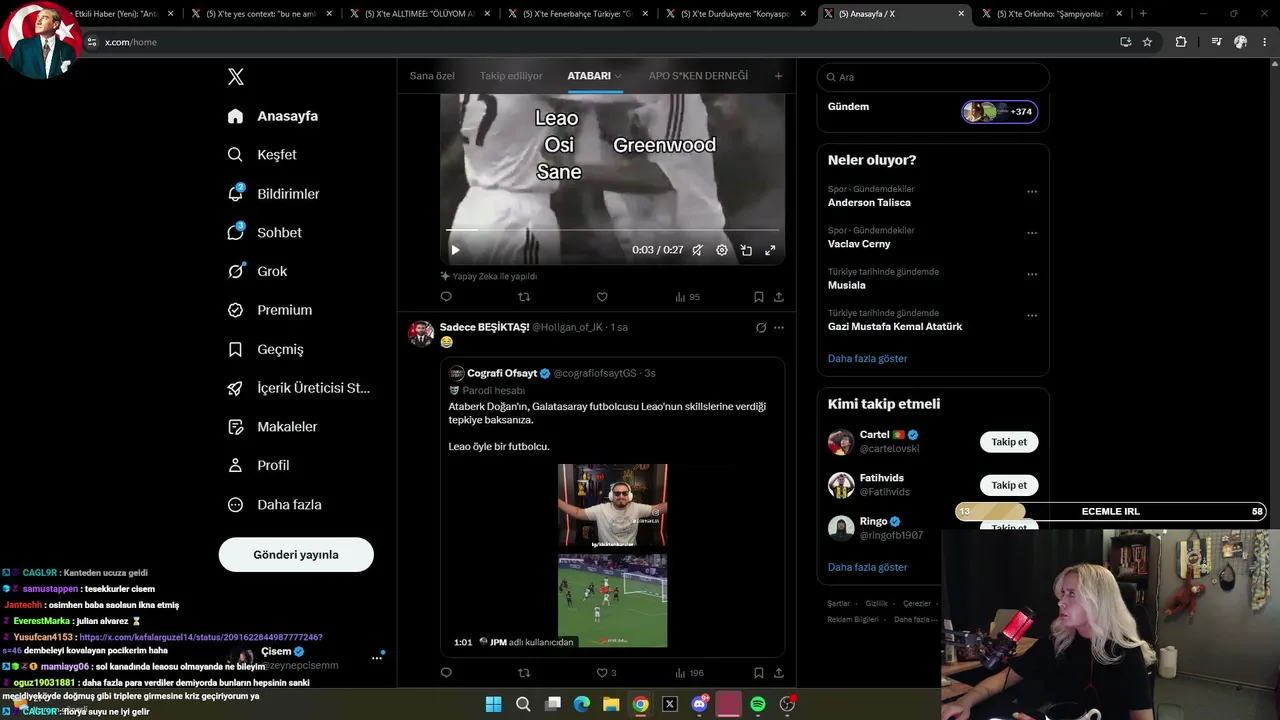Click Gönderi yayınla button
The image size is (1280, 720).
coord(296,555)
